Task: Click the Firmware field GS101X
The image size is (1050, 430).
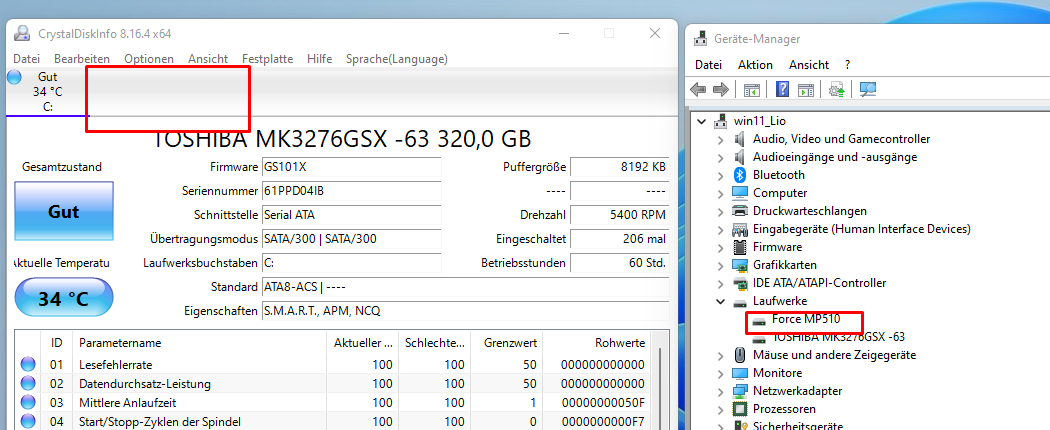Action: [x=351, y=167]
